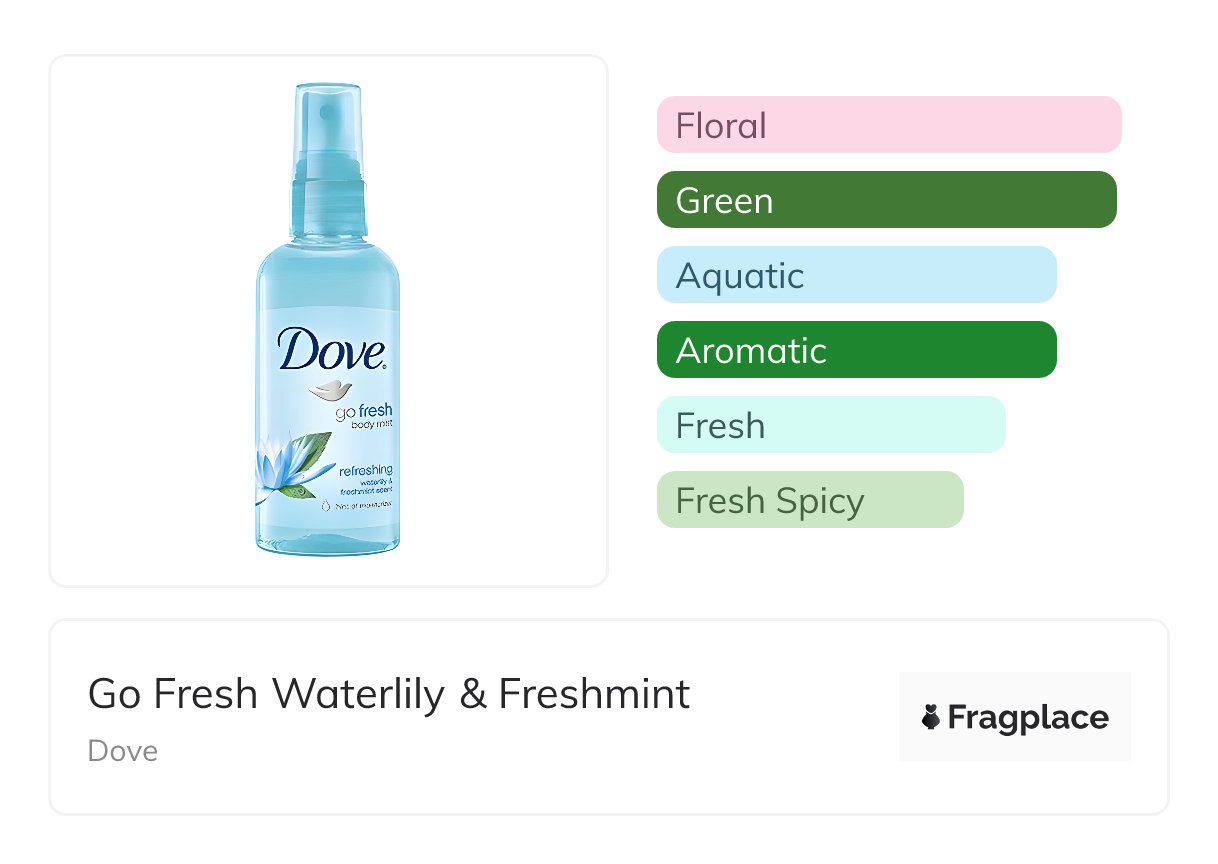Open the Dove brand link under the title

pos(123,751)
